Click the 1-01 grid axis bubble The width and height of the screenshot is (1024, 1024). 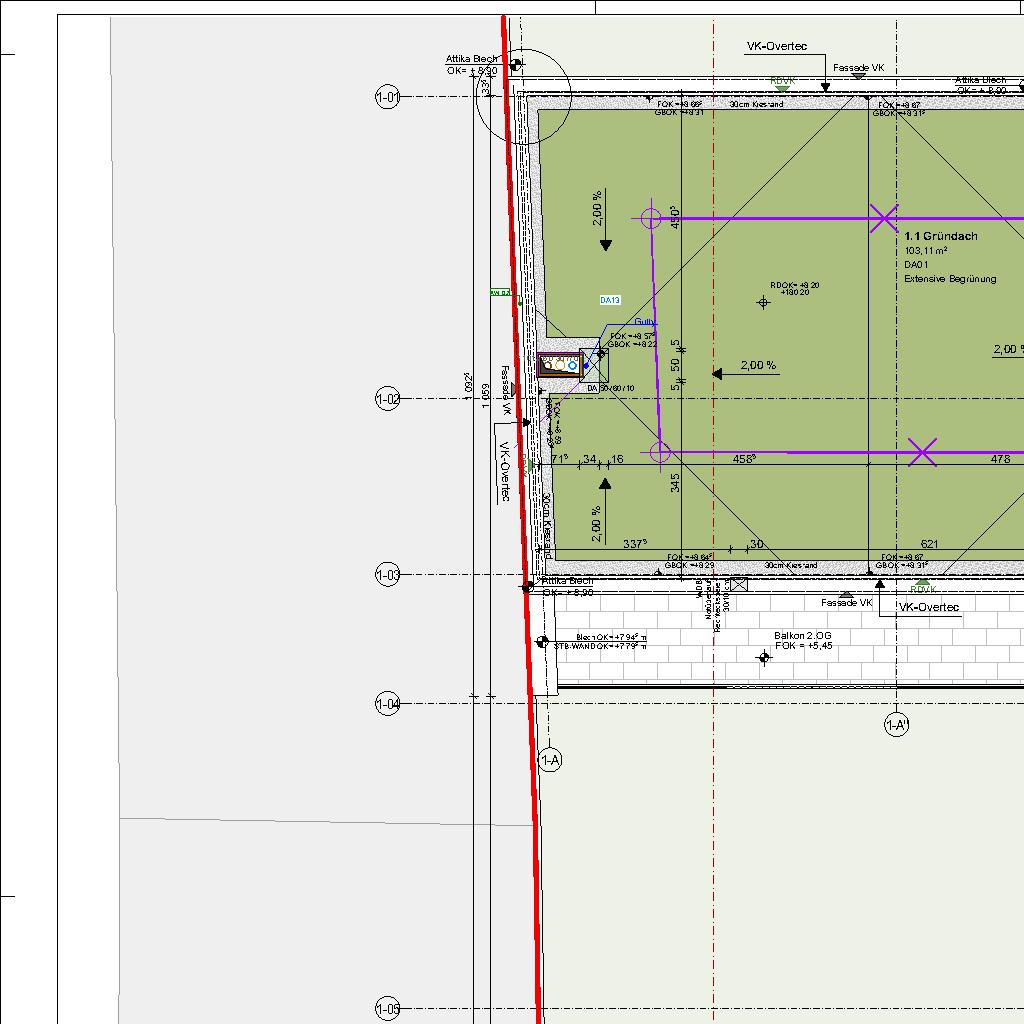click(x=387, y=97)
